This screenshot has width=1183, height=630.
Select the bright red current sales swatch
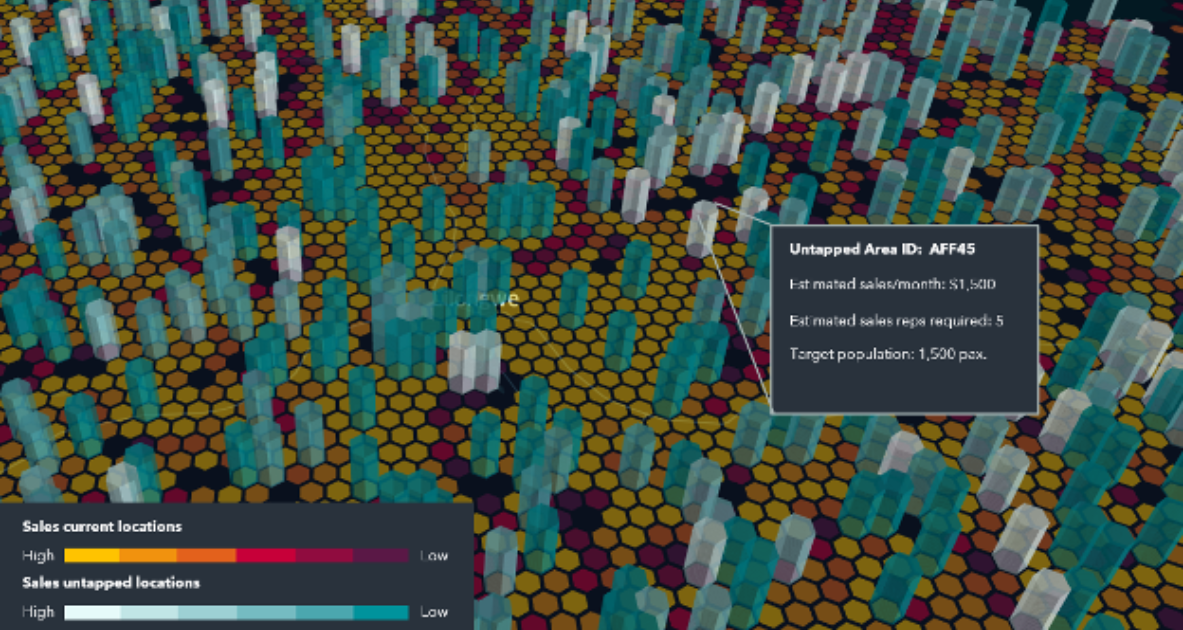click(265, 555)
